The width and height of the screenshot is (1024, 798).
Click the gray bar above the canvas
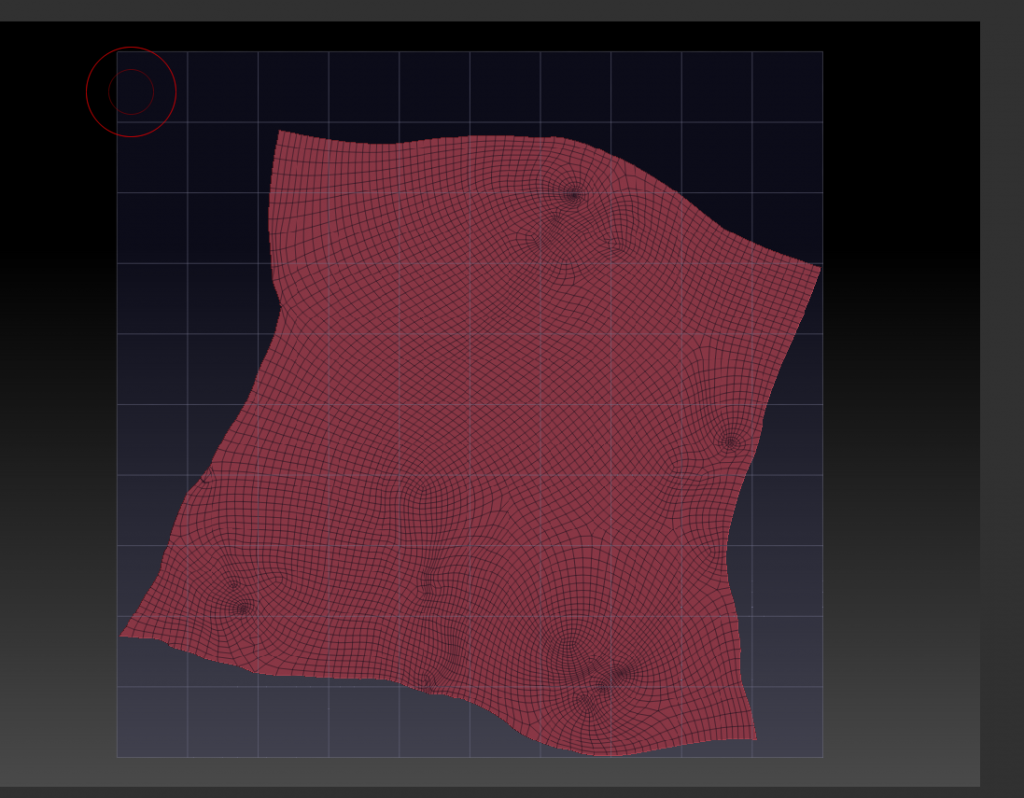tap(500, 10)
